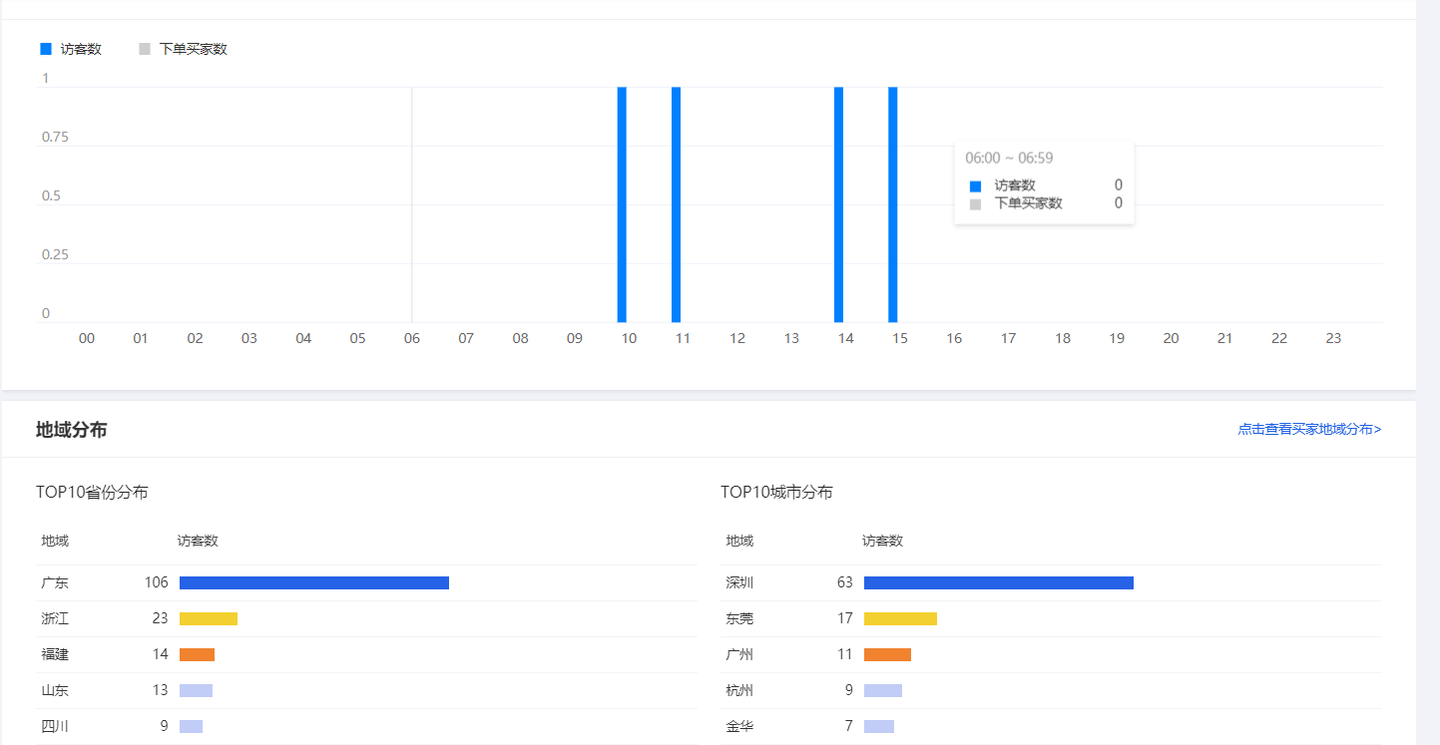Image resolution: width=1440 pixels, height=745 pixels.
Task: Click the visitor count 63 for 深圳
Action: click(x=845, y=583)
